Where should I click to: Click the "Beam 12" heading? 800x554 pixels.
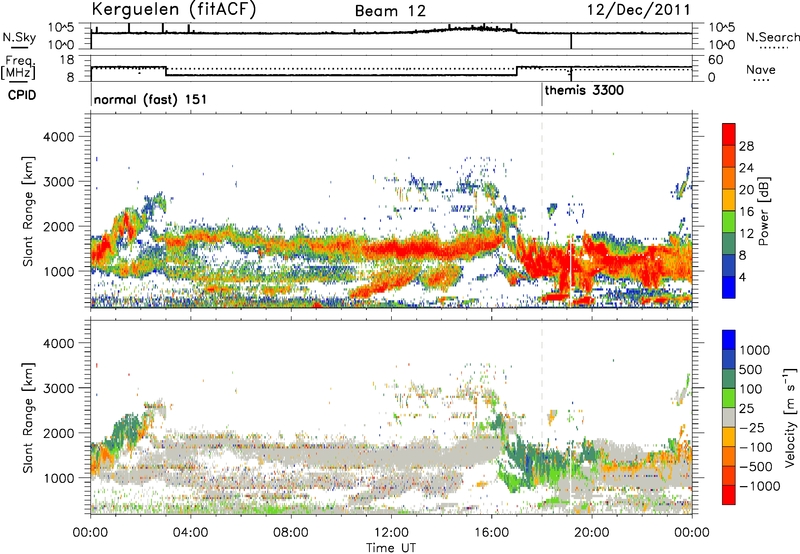[390, 11]
